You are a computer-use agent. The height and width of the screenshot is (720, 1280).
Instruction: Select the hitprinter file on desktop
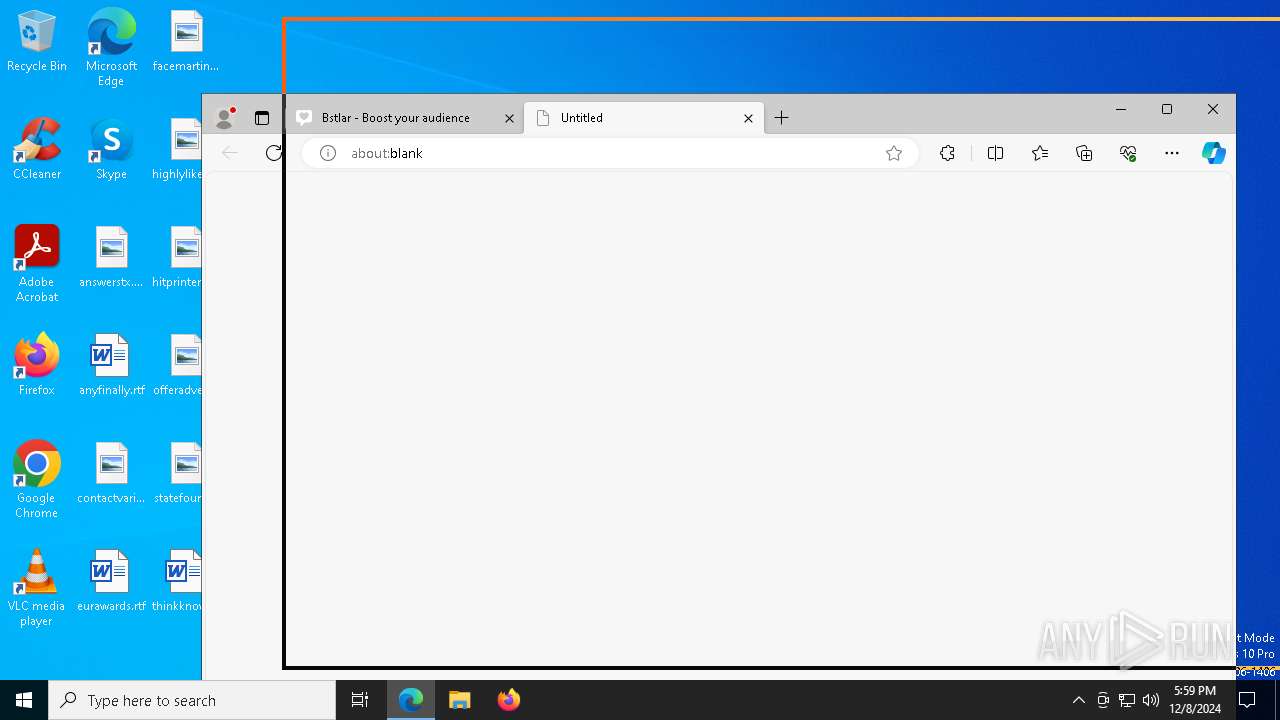pos(178,258)
